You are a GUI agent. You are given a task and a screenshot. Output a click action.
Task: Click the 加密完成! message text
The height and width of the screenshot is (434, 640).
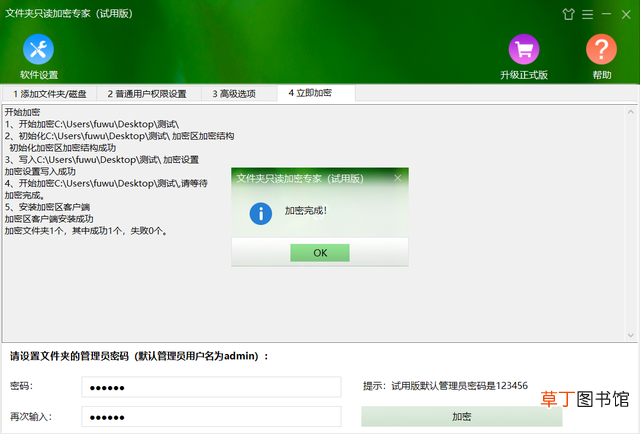pos(306,211)
